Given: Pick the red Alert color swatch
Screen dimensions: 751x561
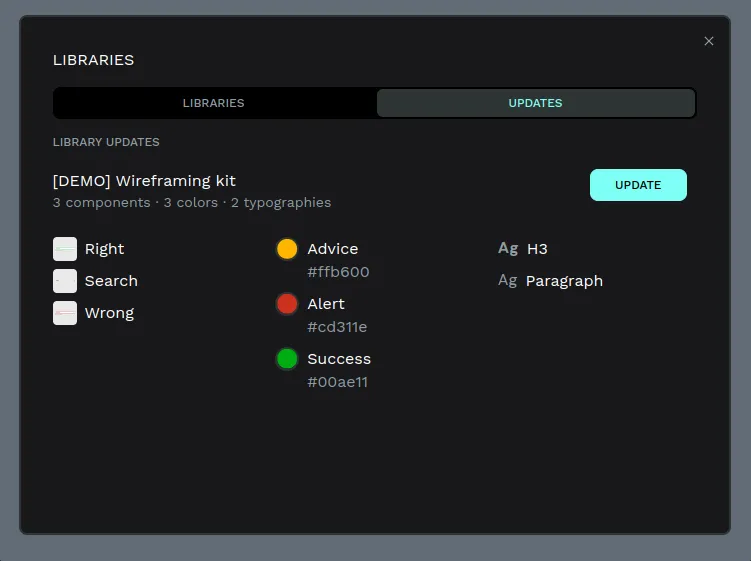Looking at the screenshot, I should click(x=287, y=304).
